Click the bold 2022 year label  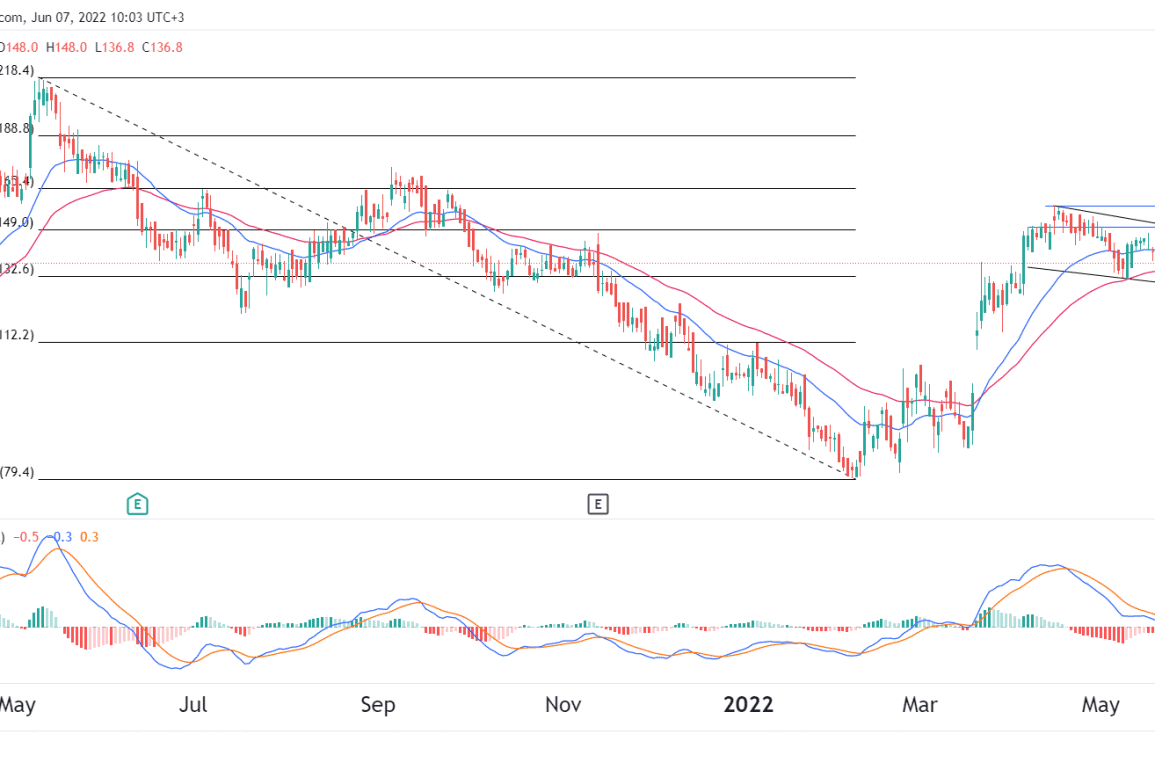[x=748, y=704]
